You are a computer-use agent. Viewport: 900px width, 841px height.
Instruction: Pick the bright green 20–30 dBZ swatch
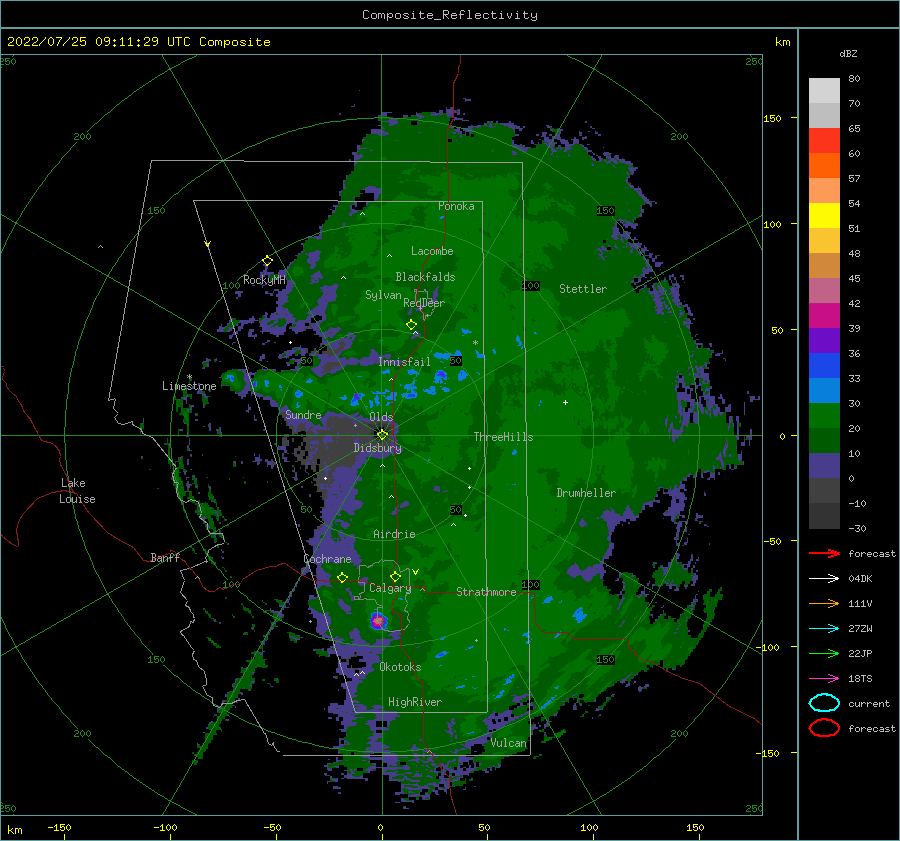(x=824, y=416)
